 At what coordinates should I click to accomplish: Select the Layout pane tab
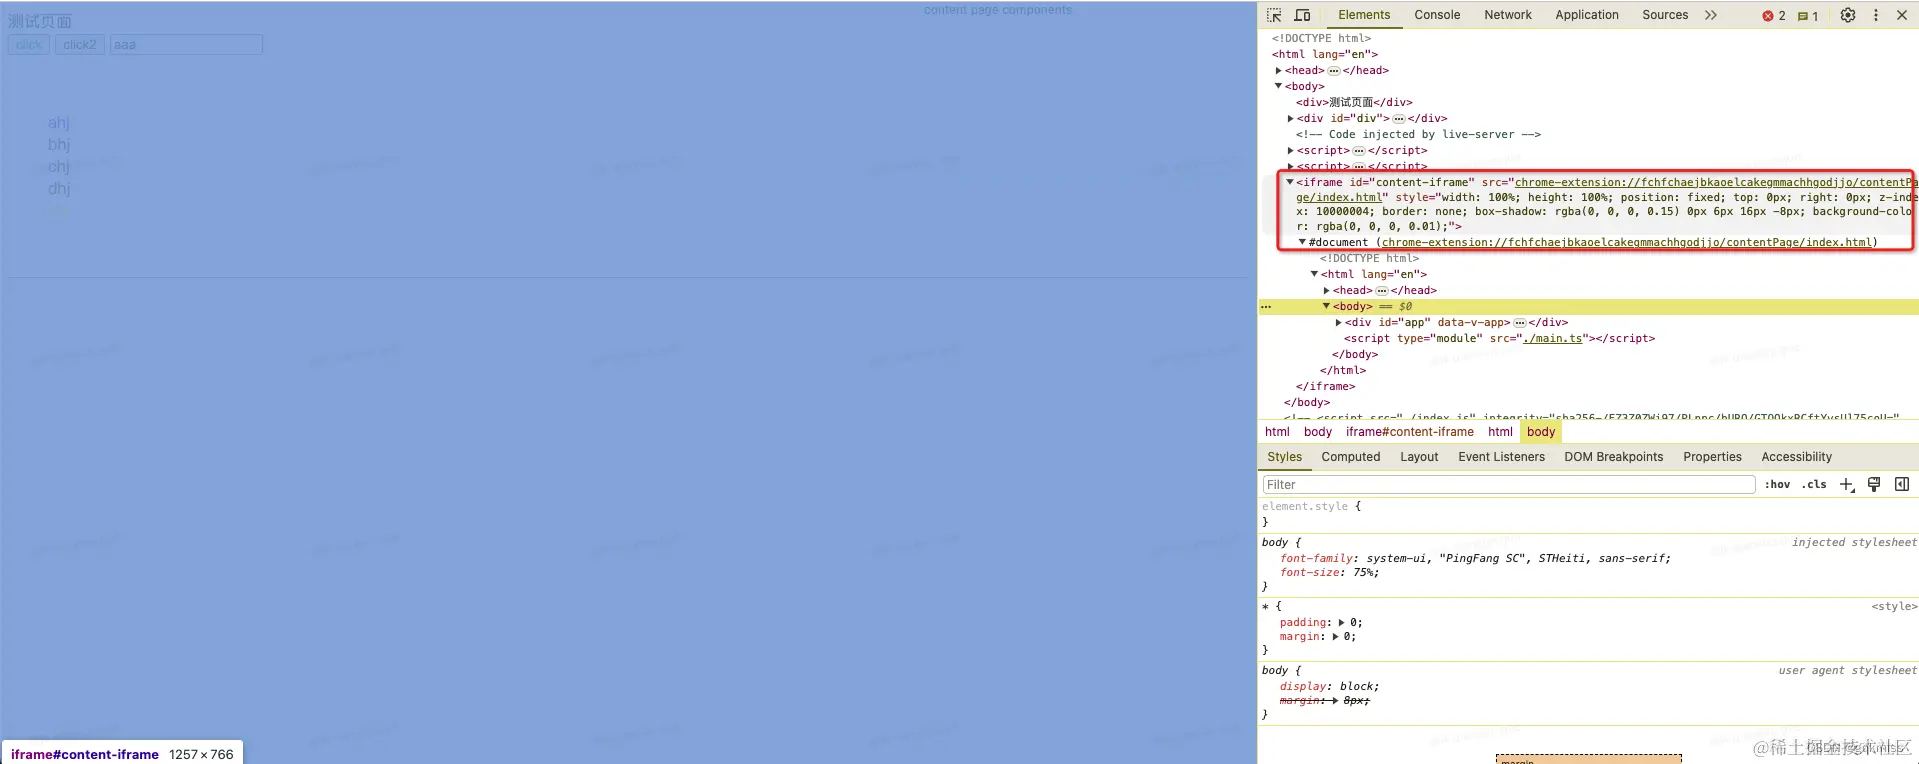1419,457
